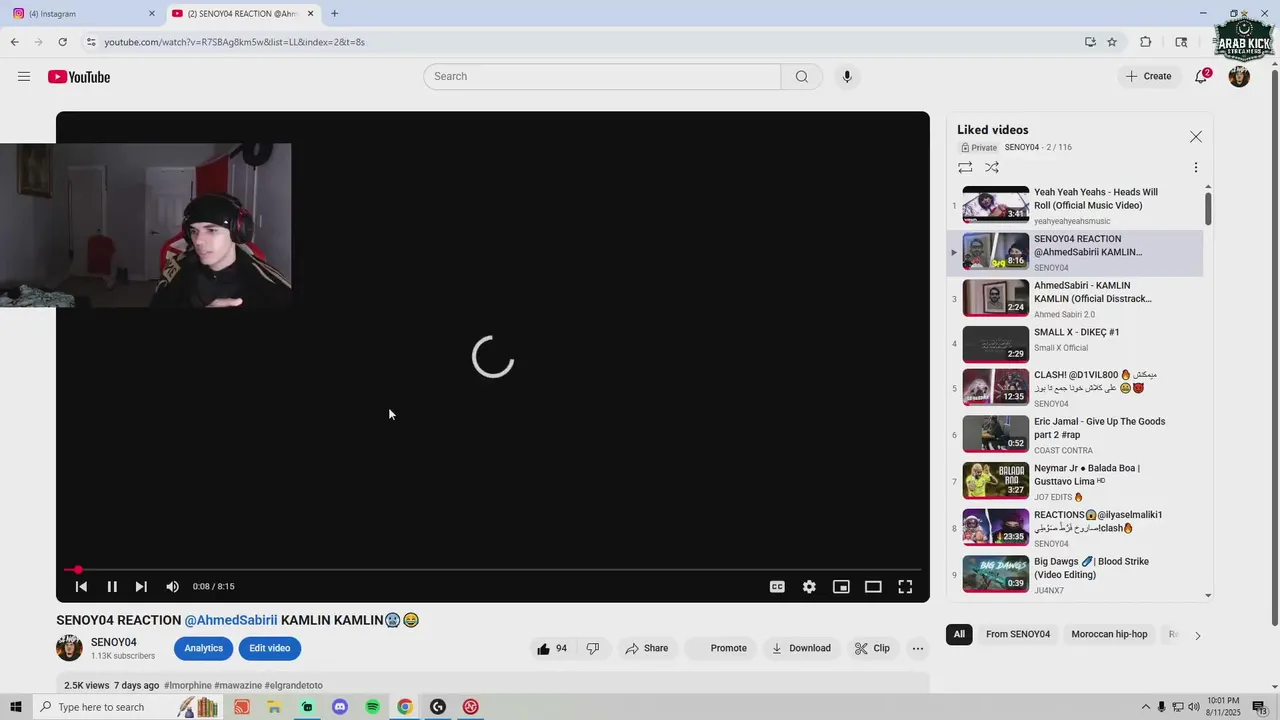Toggle loop playlist icon
1280x720 pixels.
[x=965, y=168]
